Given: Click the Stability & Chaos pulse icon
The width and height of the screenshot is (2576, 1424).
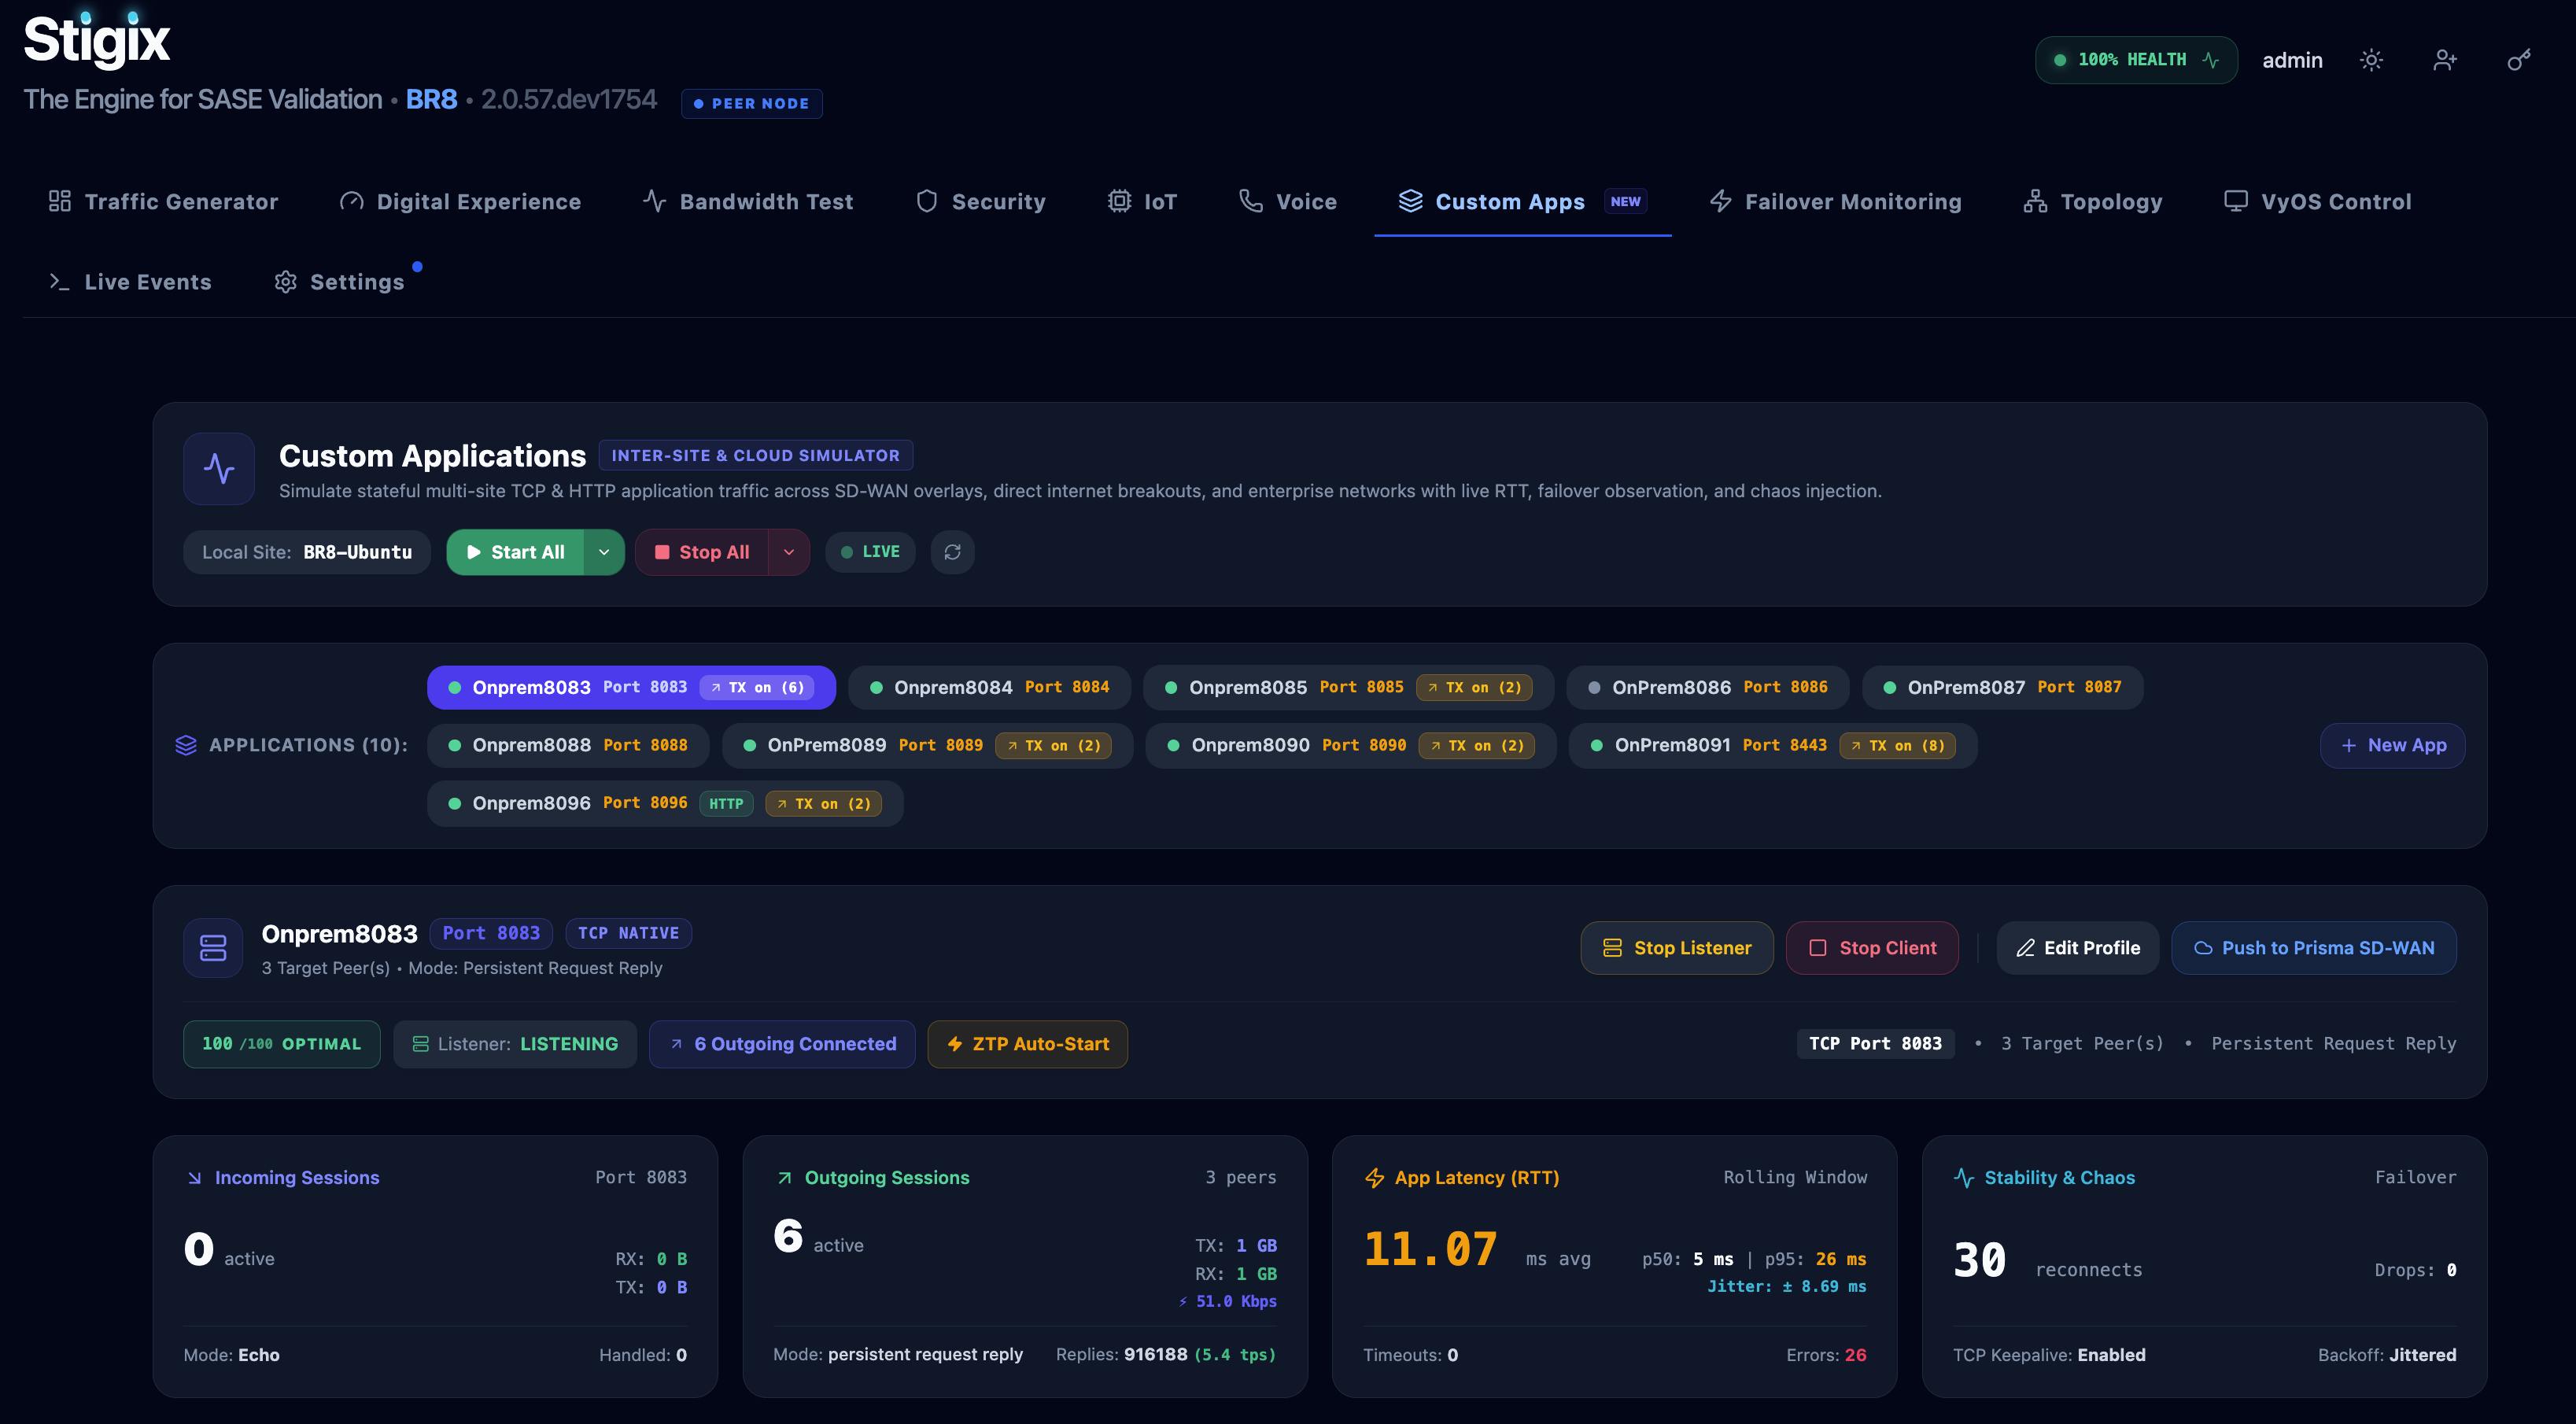Looking at the screenshot, I should click(1964, 1178).
